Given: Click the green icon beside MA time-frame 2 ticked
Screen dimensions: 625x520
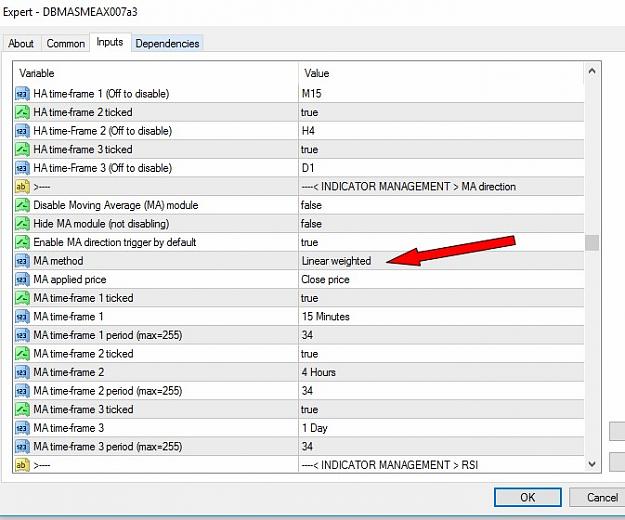Looking at the screenshot, I should tap(22, 354).
